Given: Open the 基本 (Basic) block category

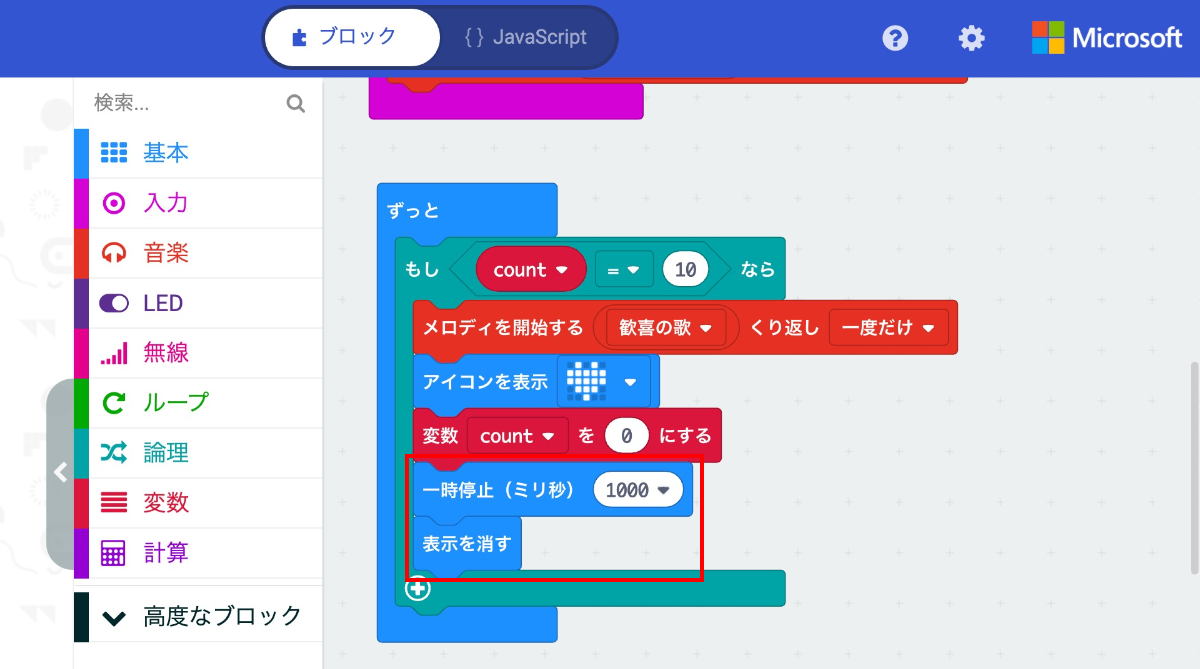Looking at the screenshot, I should 165,152.
